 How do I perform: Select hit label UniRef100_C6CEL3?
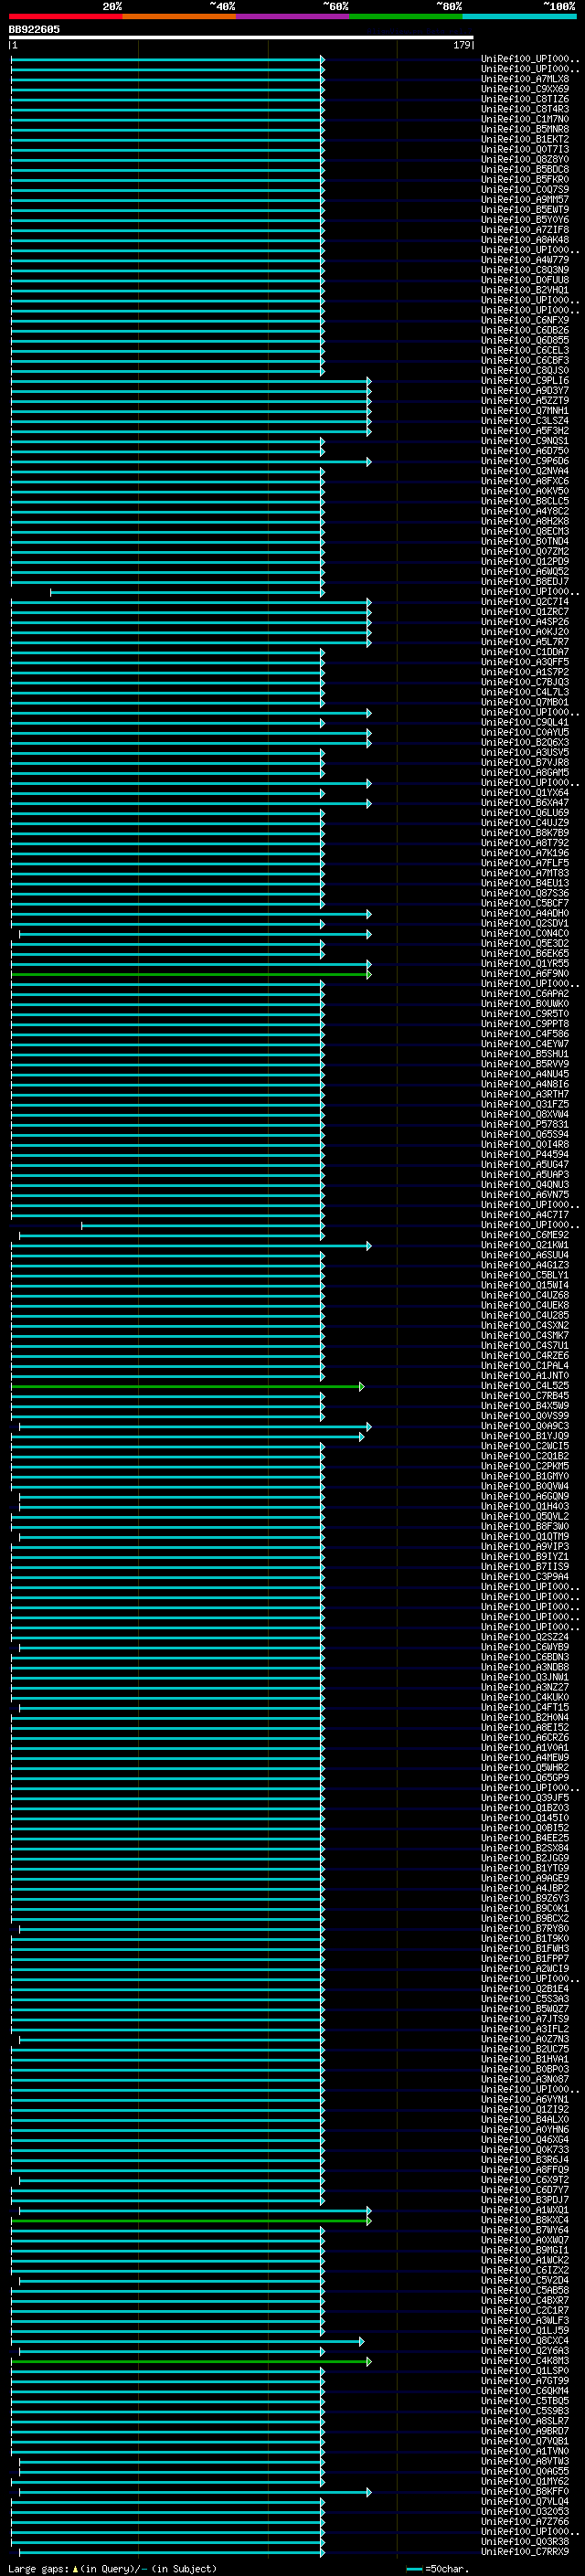click(x=525, y=350)
